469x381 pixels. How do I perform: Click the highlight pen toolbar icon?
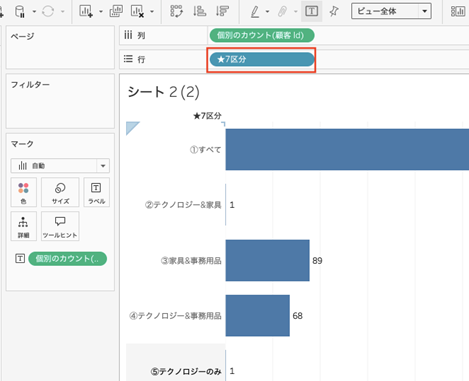pos(255,12)
